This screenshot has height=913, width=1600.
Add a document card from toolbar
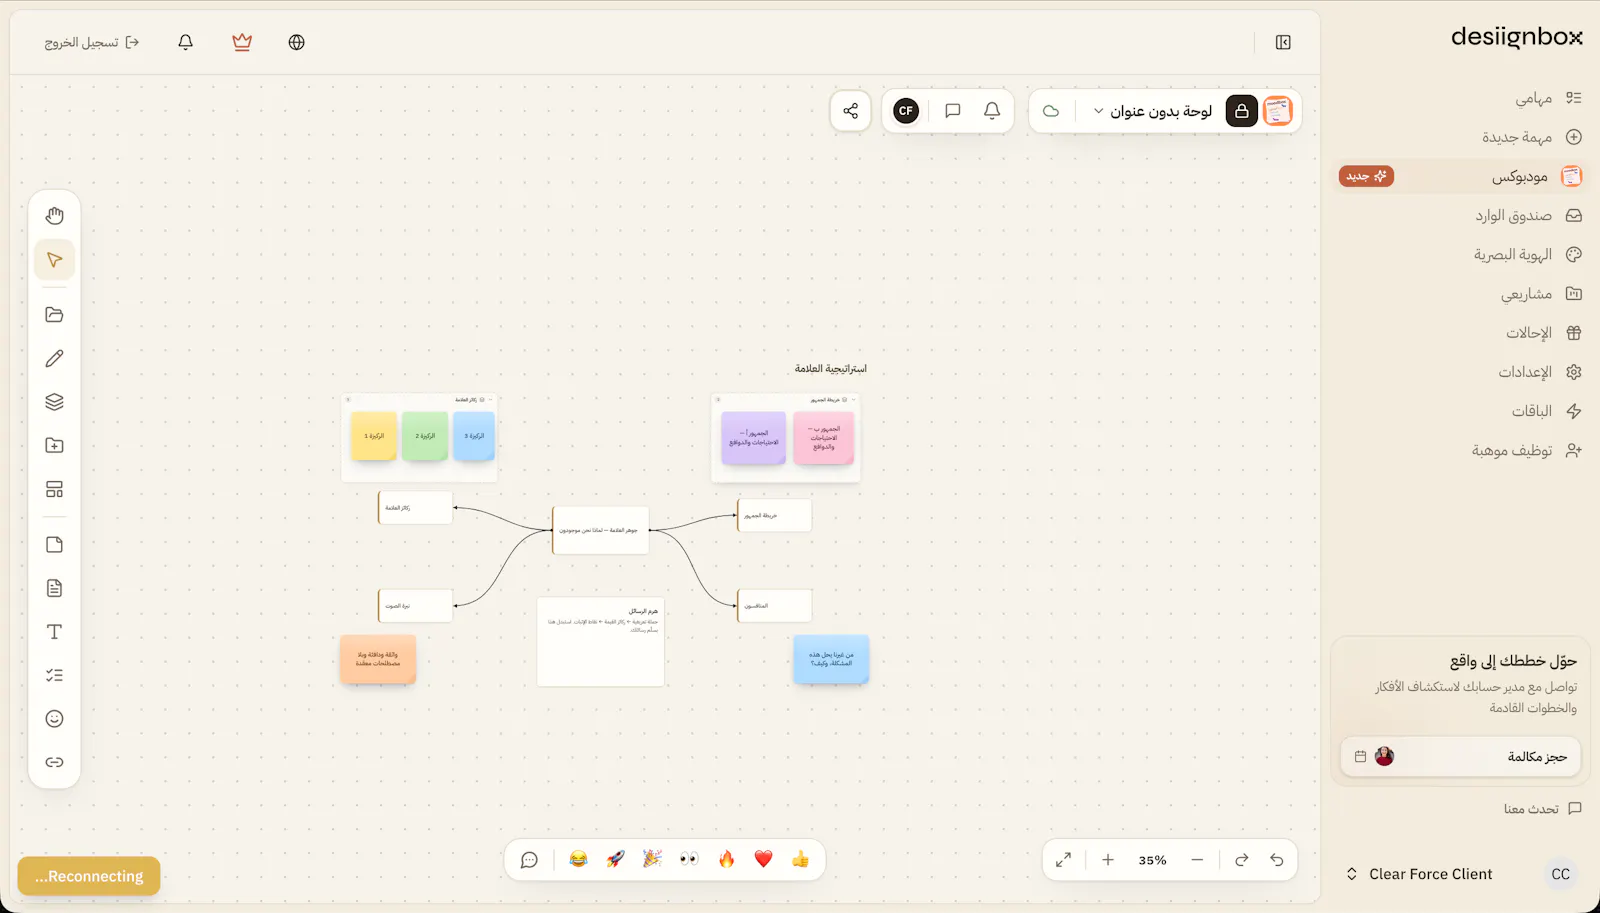pos(54,588)
